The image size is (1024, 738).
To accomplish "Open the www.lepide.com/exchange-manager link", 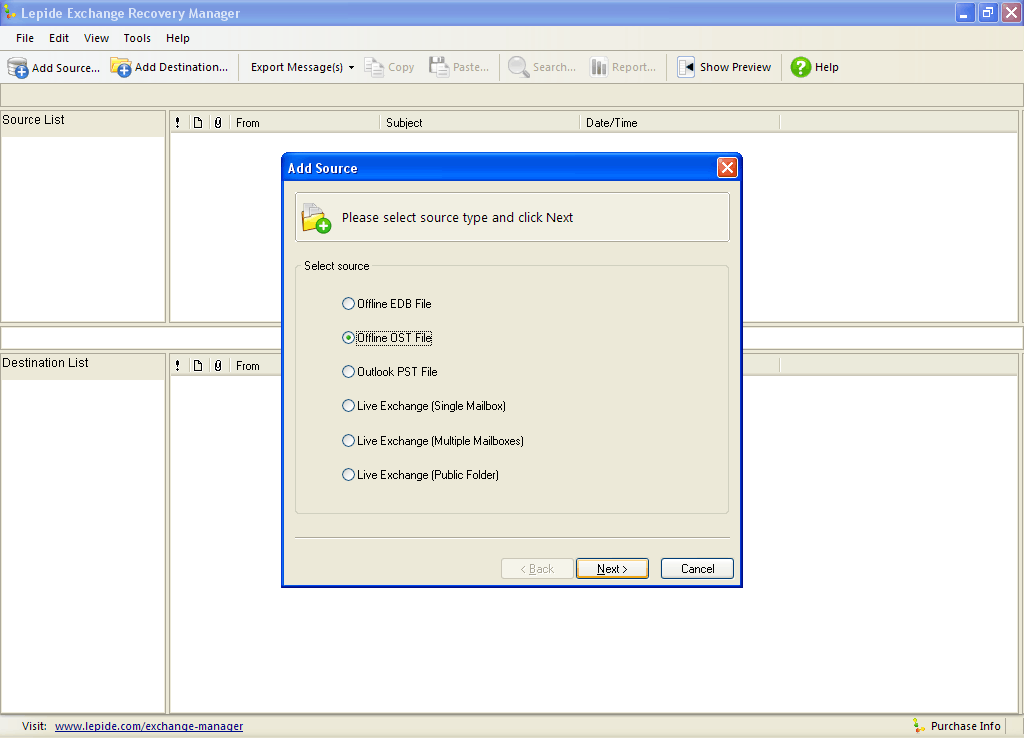I will click(x=149, y=726).
